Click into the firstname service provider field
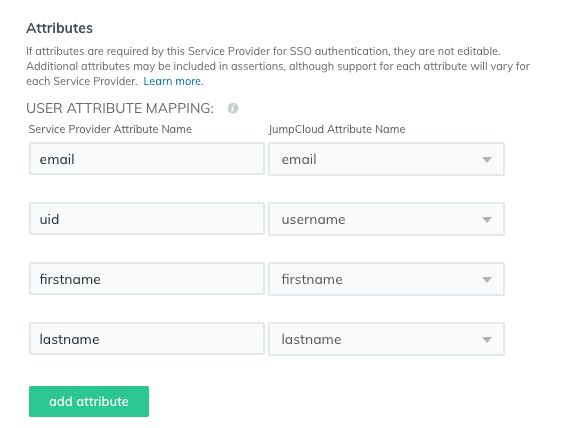Viewport: 573px width, 428px height. [x=147, y=279]
